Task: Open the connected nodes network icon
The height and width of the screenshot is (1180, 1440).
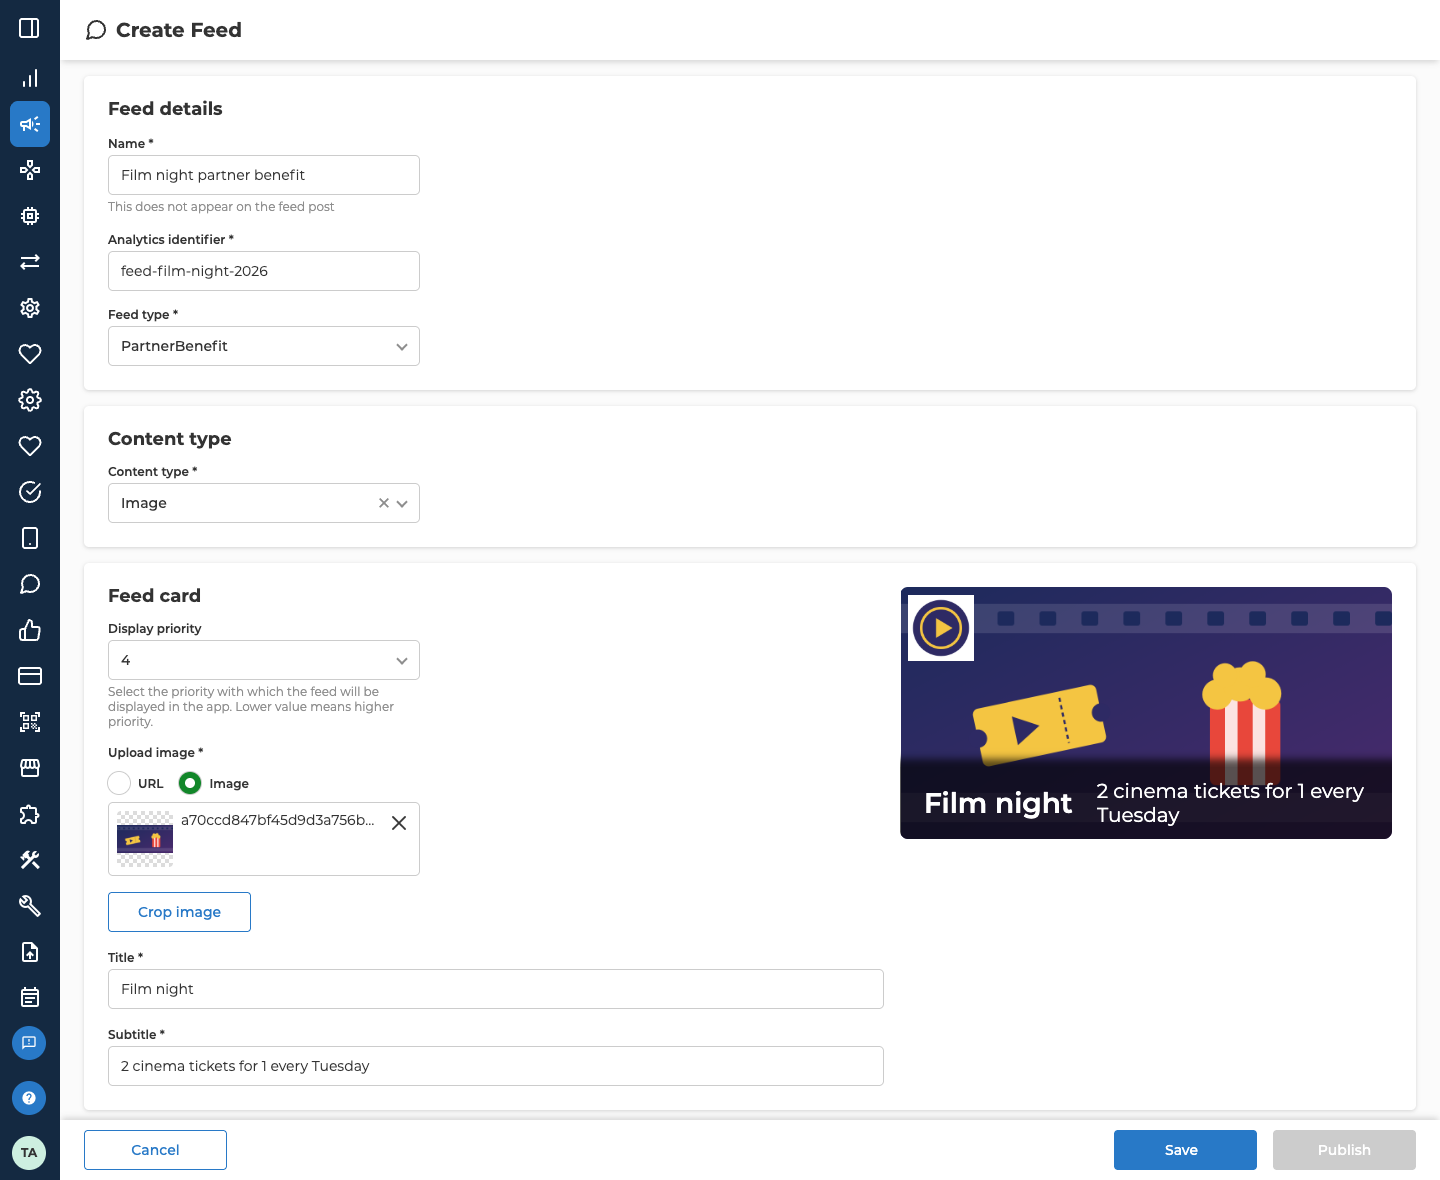Action: point(30,170)
